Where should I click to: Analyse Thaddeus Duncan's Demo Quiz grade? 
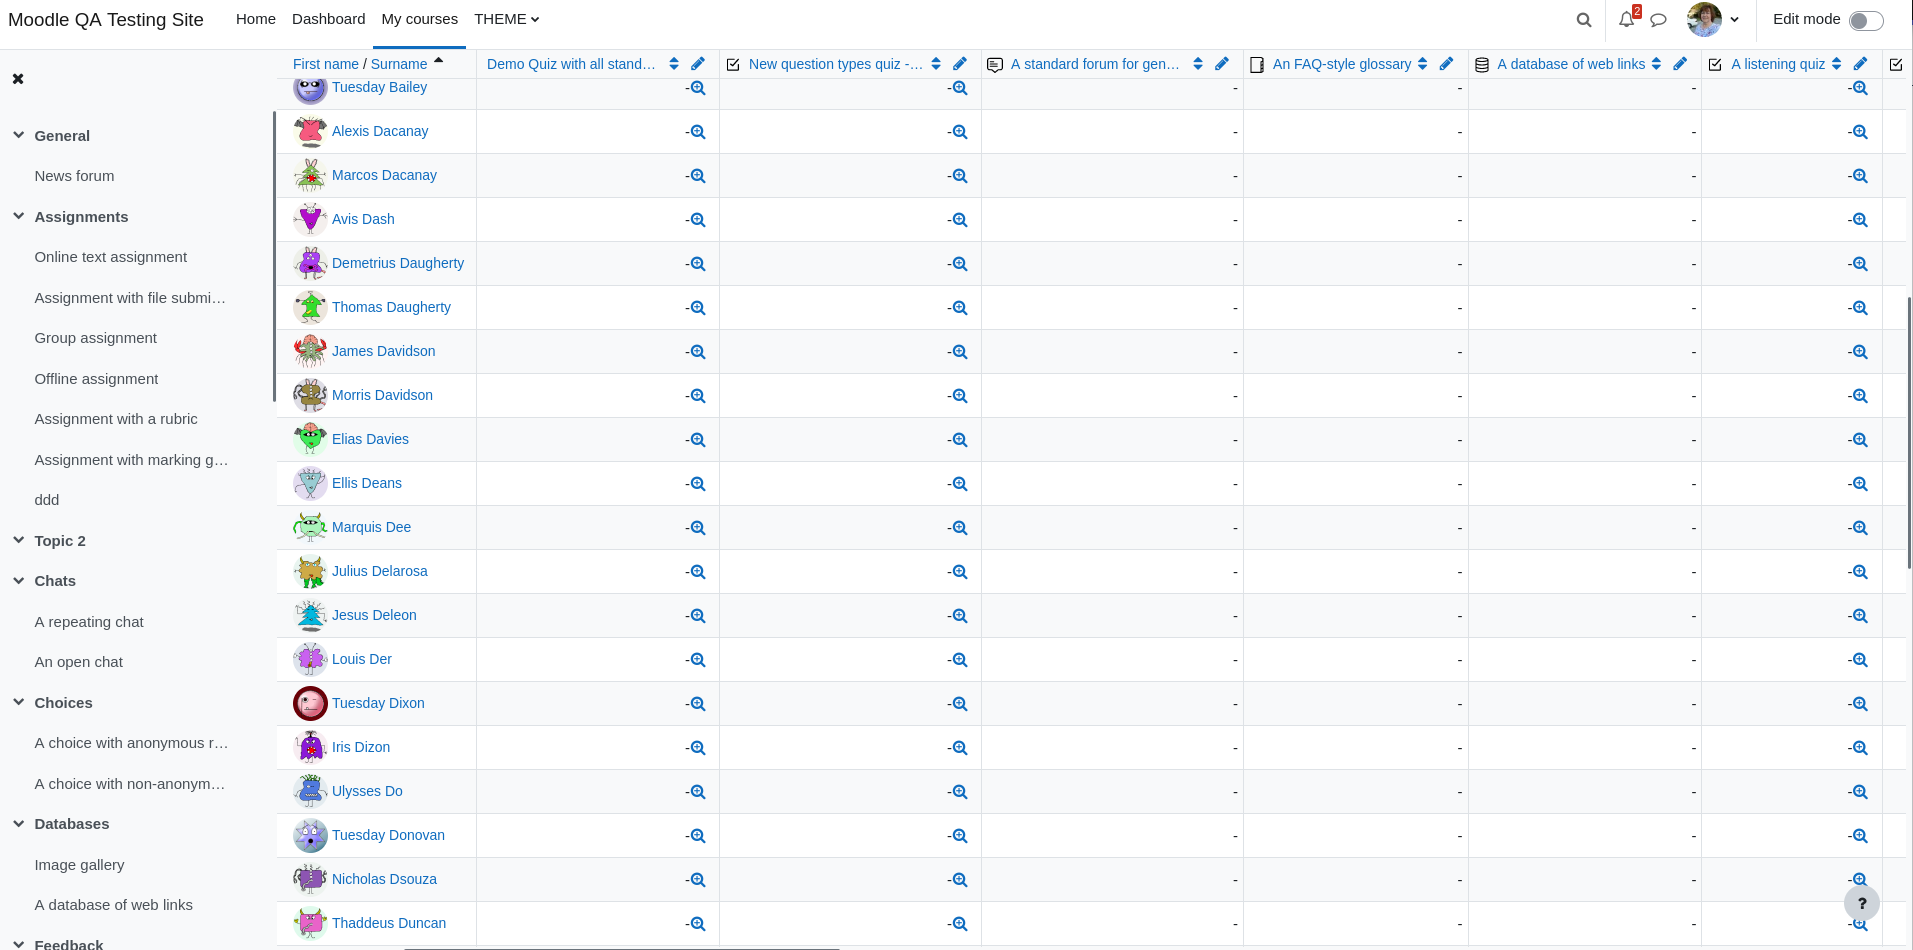coord(698,924)
